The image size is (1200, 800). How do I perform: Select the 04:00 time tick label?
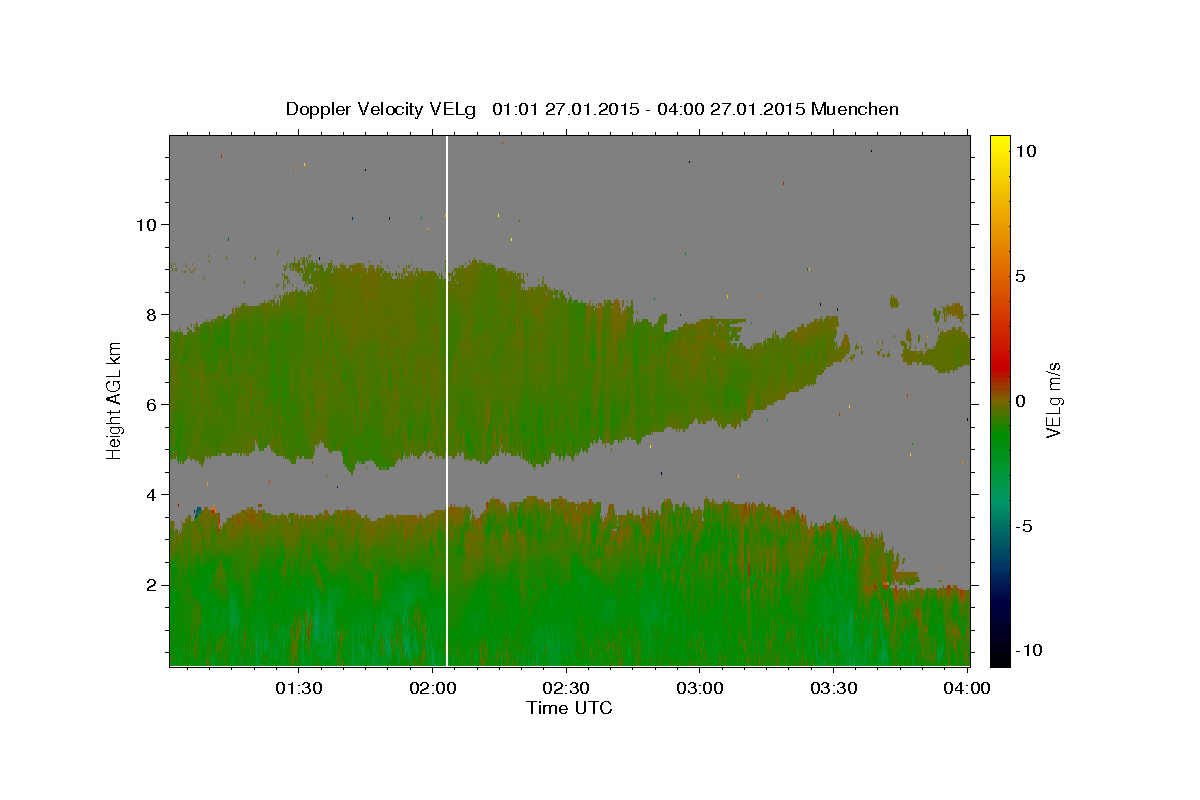[x=968, y=688]
